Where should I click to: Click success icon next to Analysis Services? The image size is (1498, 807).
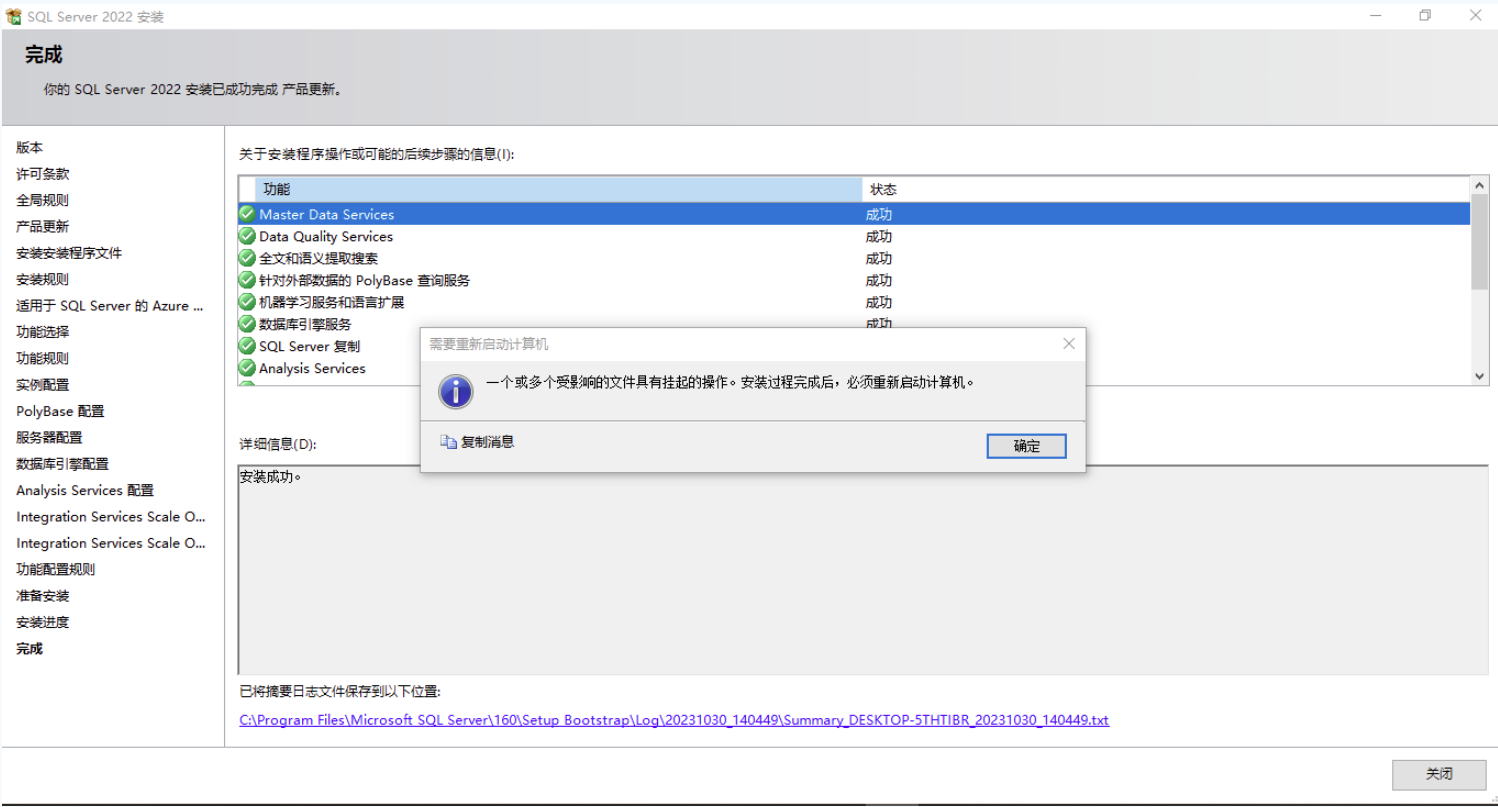[247, 368]
